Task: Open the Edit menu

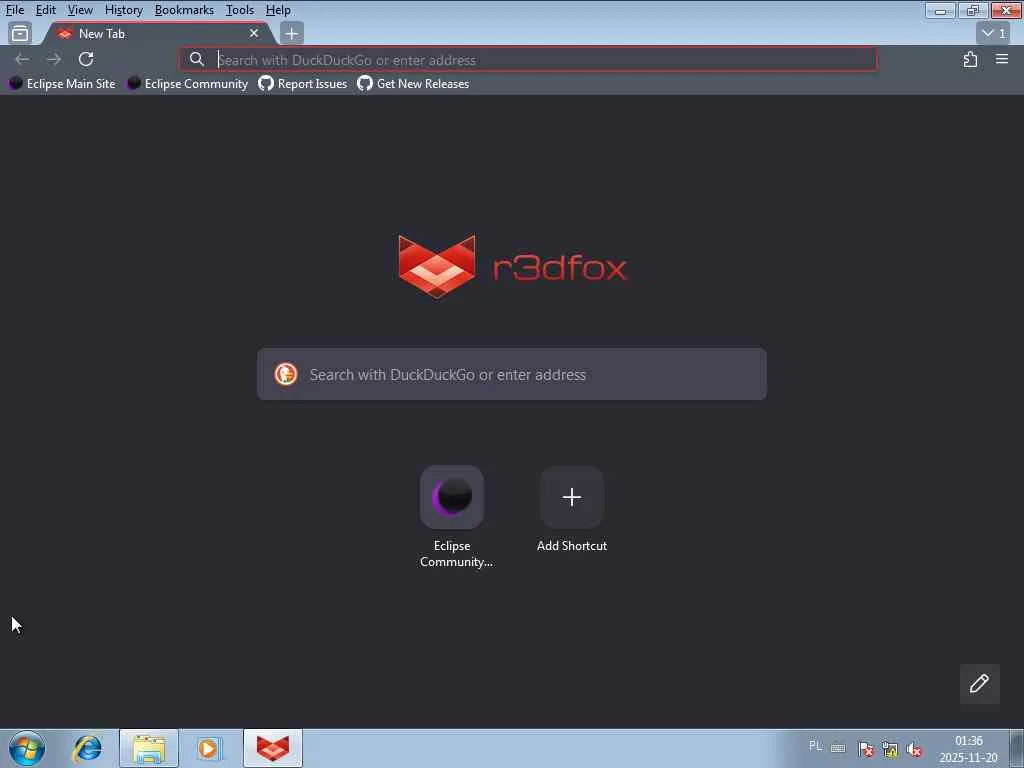Action: [46, 10]
